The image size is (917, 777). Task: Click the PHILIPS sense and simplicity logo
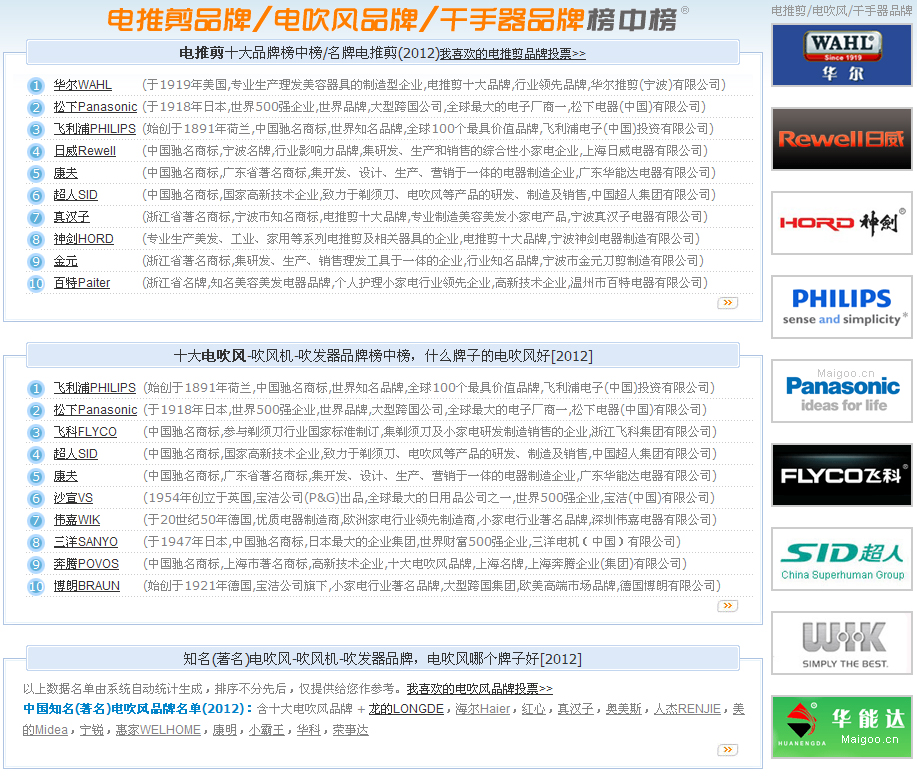tap(842, 307)
